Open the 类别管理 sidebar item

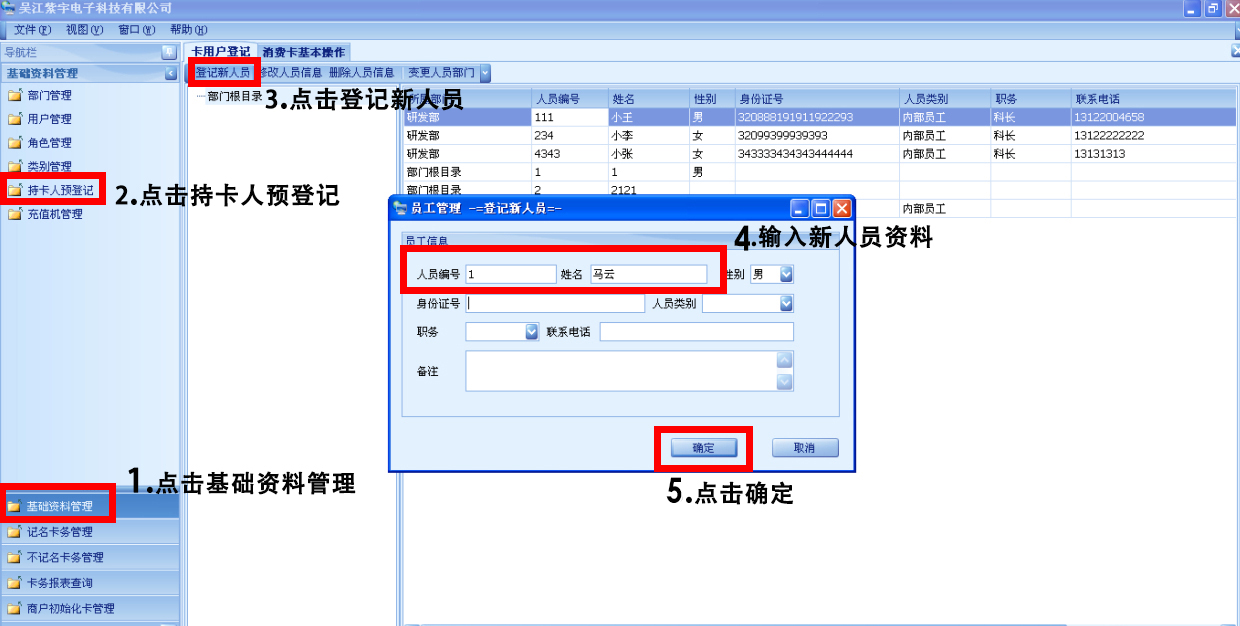(49, 167)
